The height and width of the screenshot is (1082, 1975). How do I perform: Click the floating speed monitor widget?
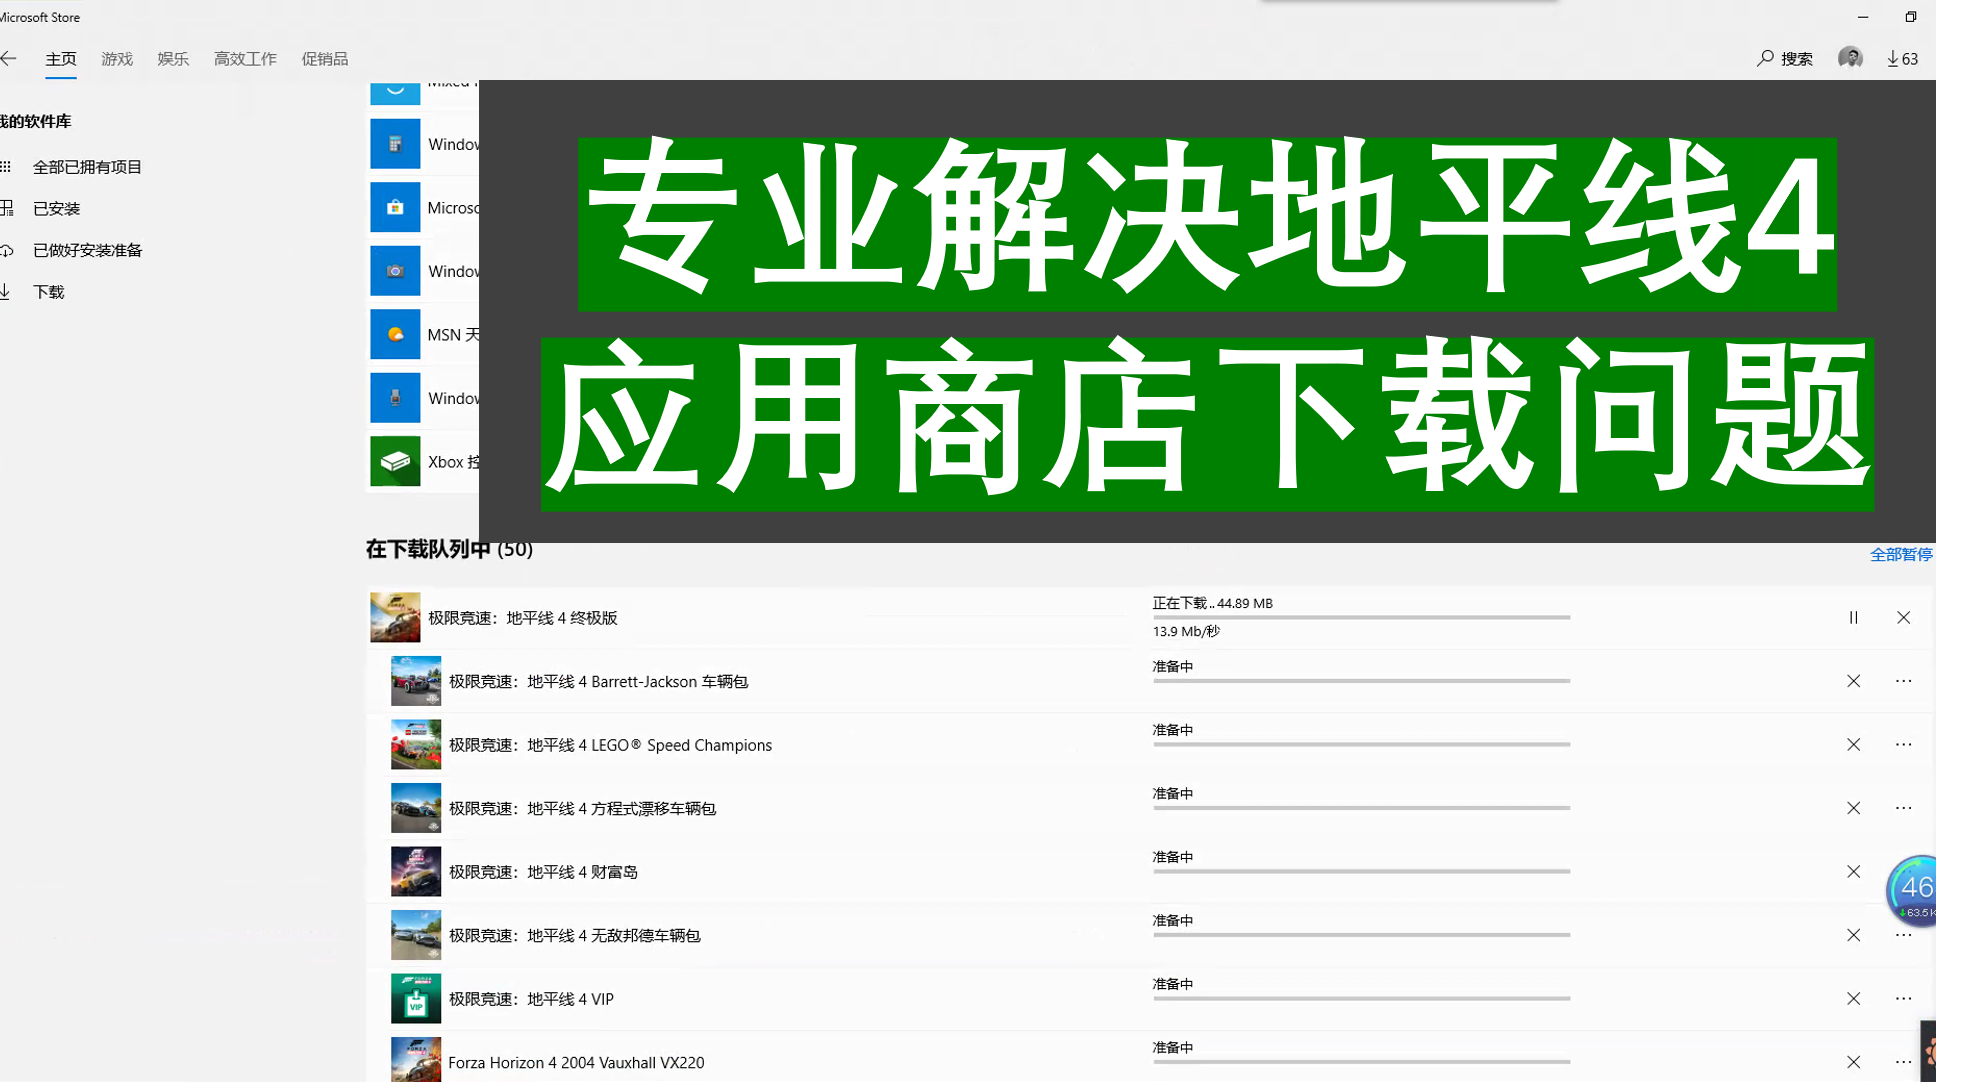click(x=1912, y=890)
